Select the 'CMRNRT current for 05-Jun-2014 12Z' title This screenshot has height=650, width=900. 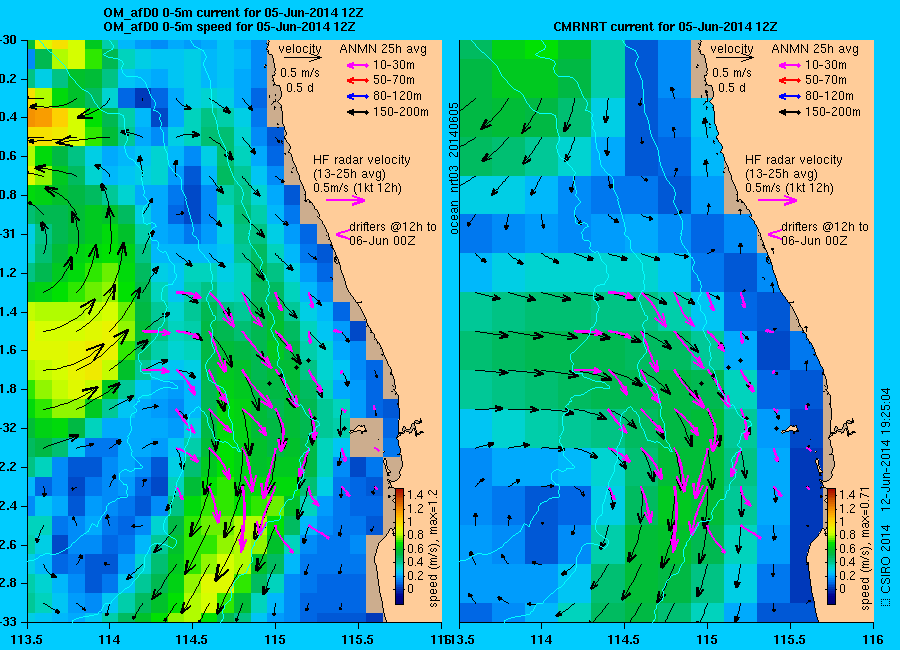point(665,26)
